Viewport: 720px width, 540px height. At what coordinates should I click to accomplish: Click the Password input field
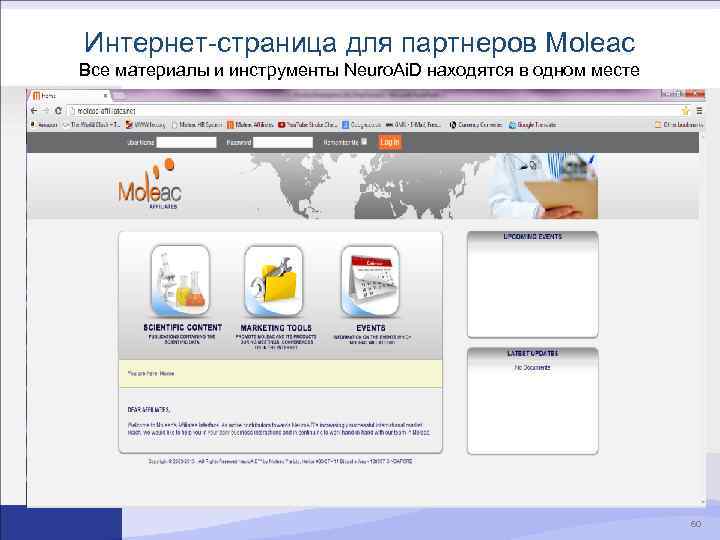[283, 142]
